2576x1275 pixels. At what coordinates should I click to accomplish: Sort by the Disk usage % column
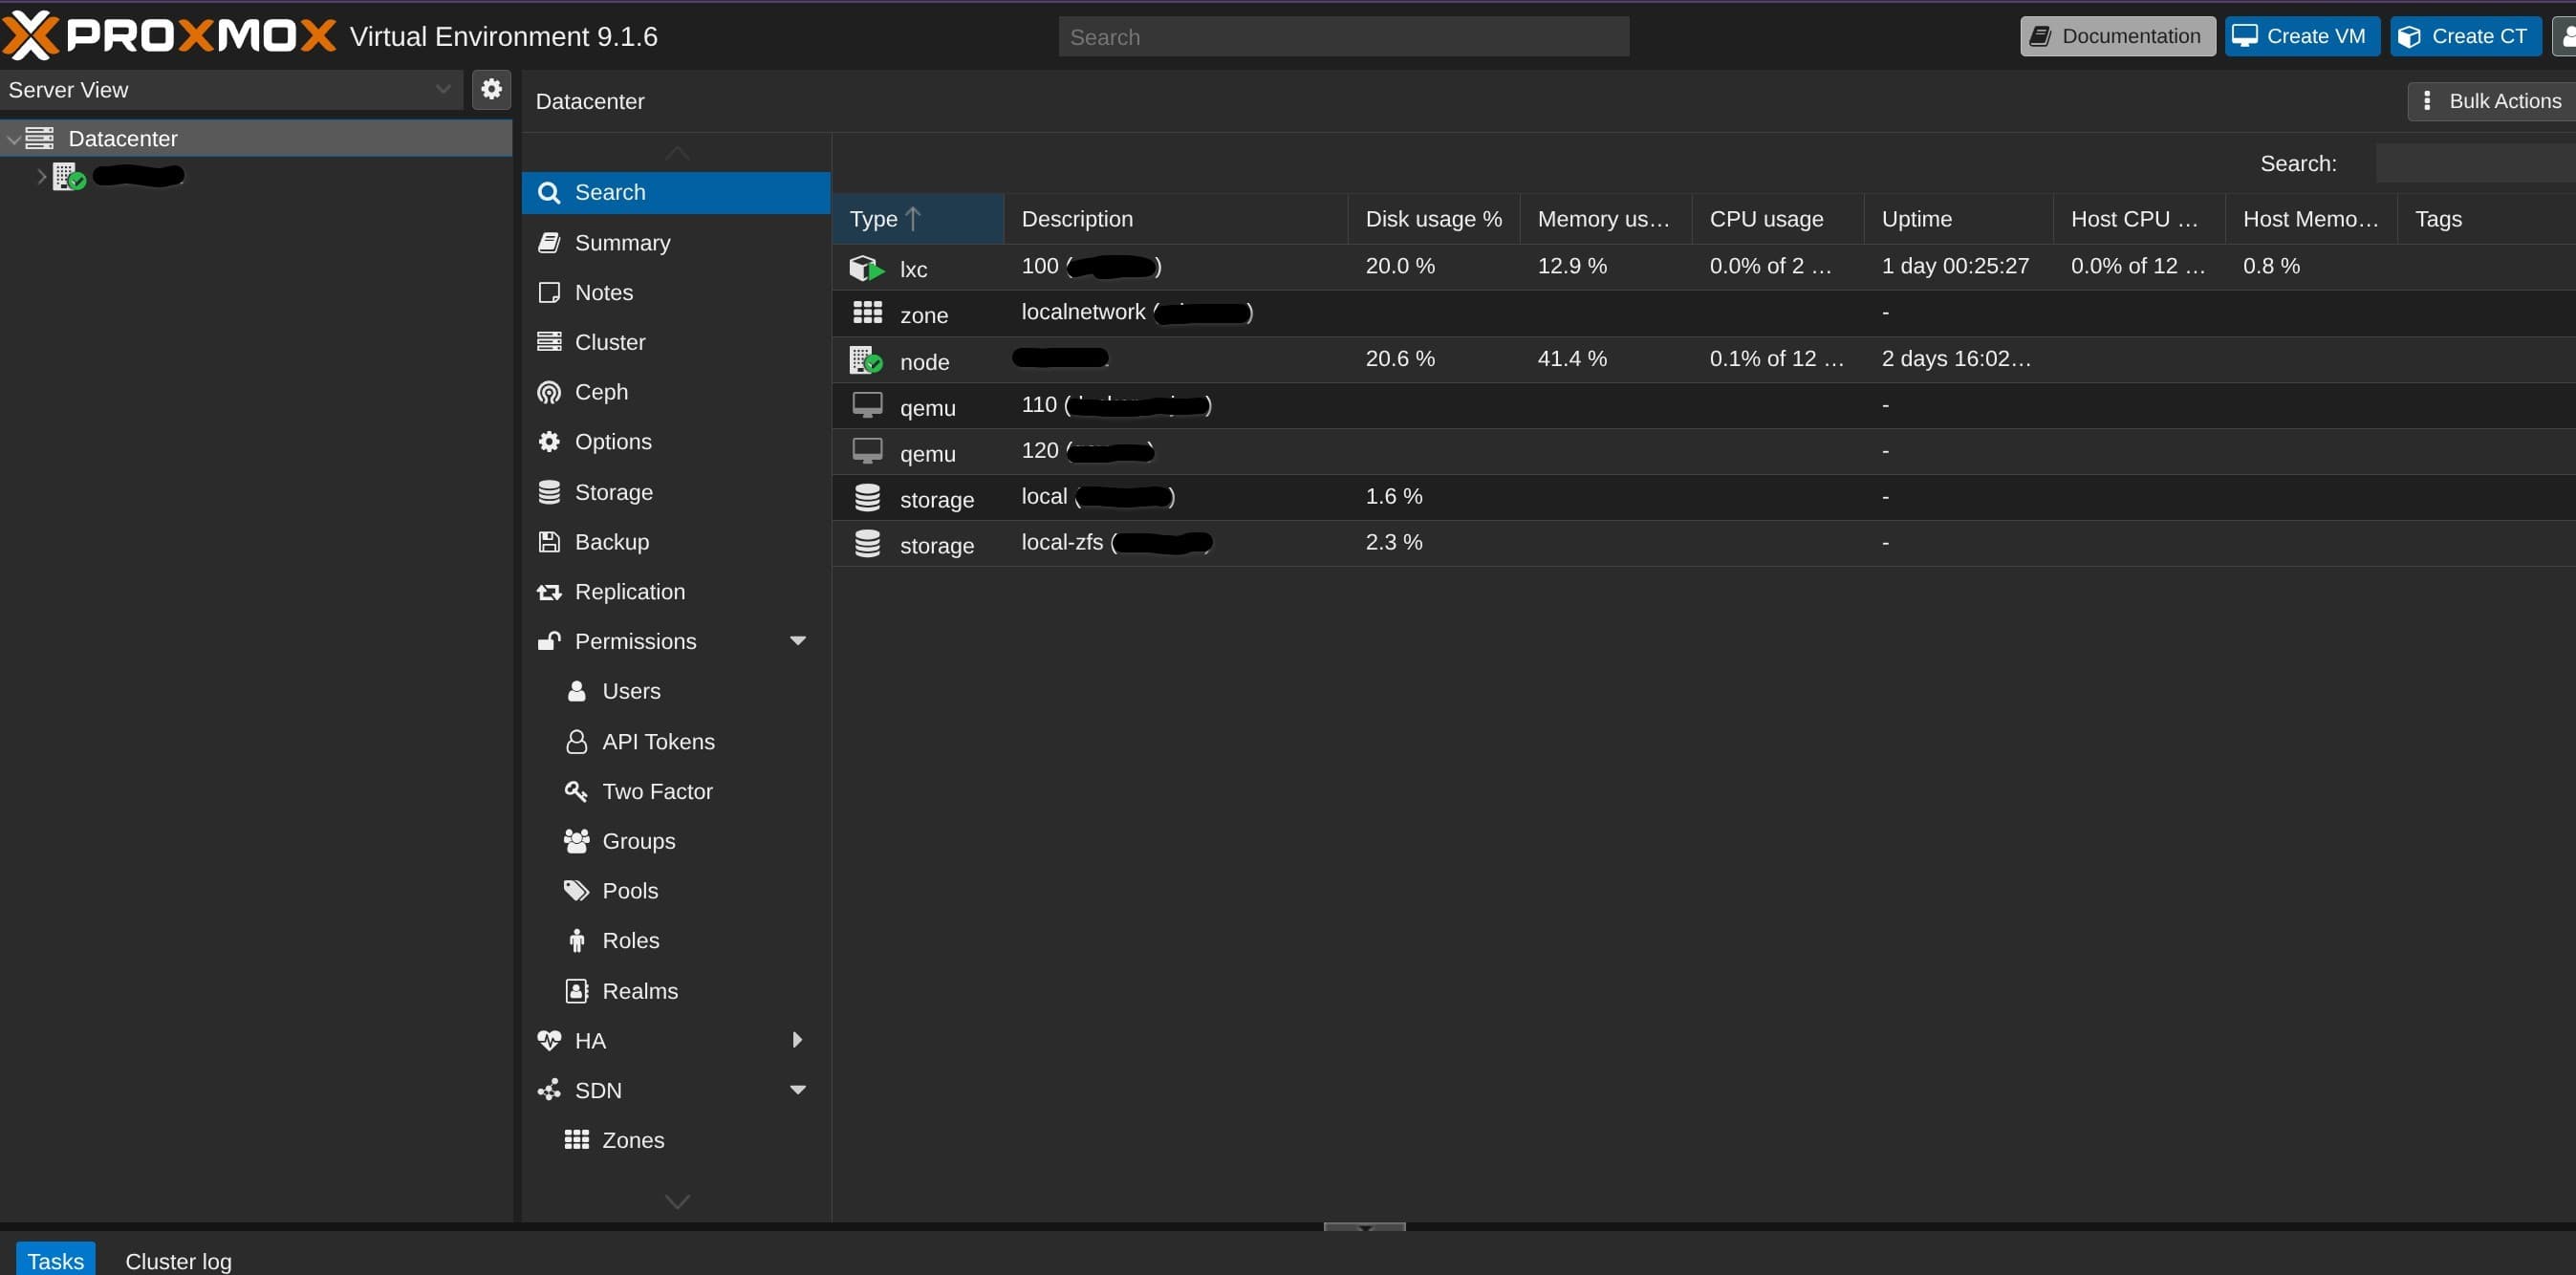[x=1433, y=219]
